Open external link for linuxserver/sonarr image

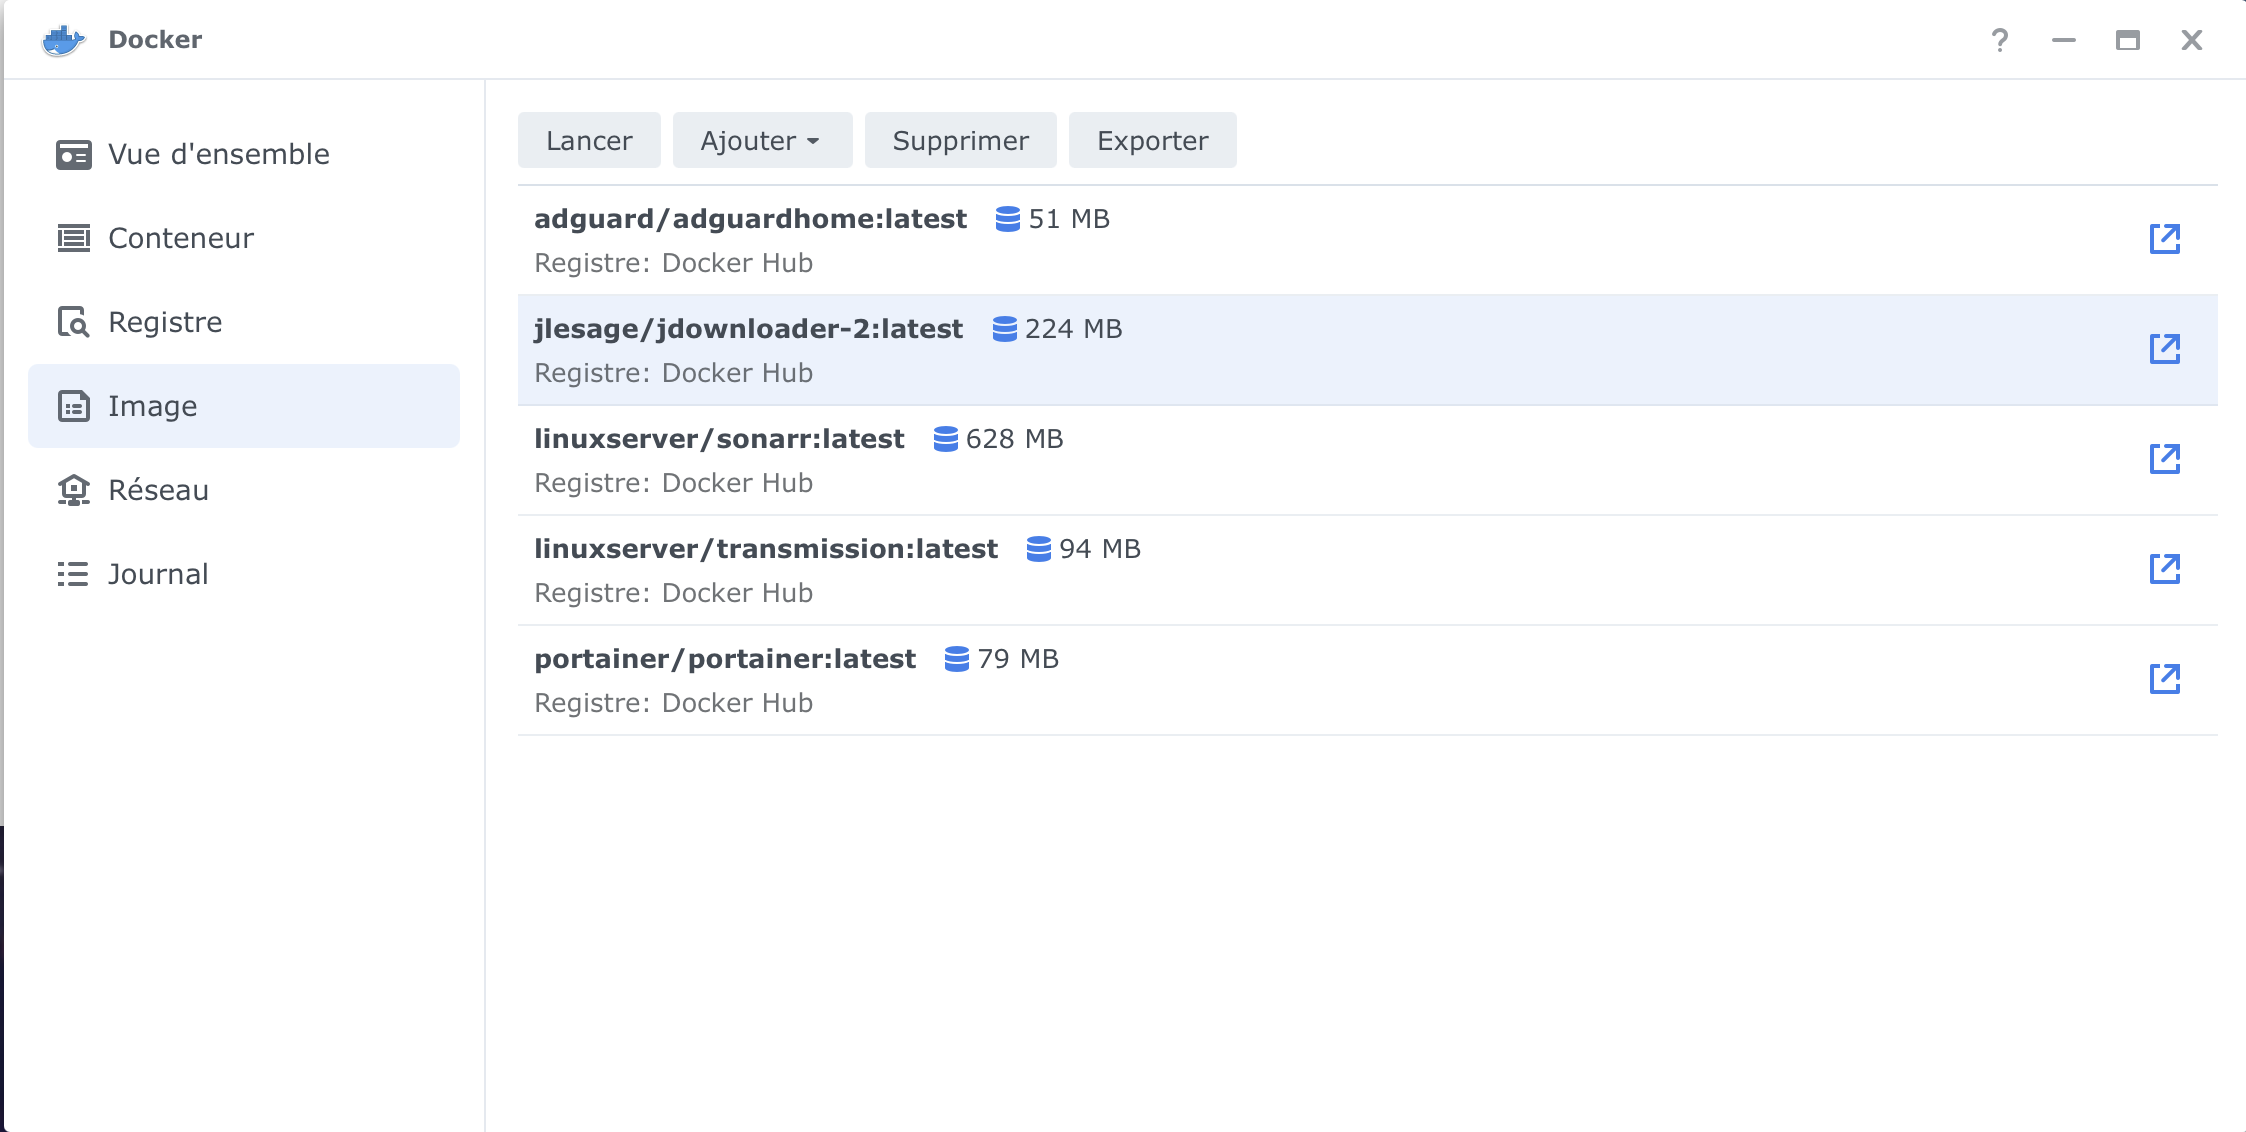point(2164,459)
